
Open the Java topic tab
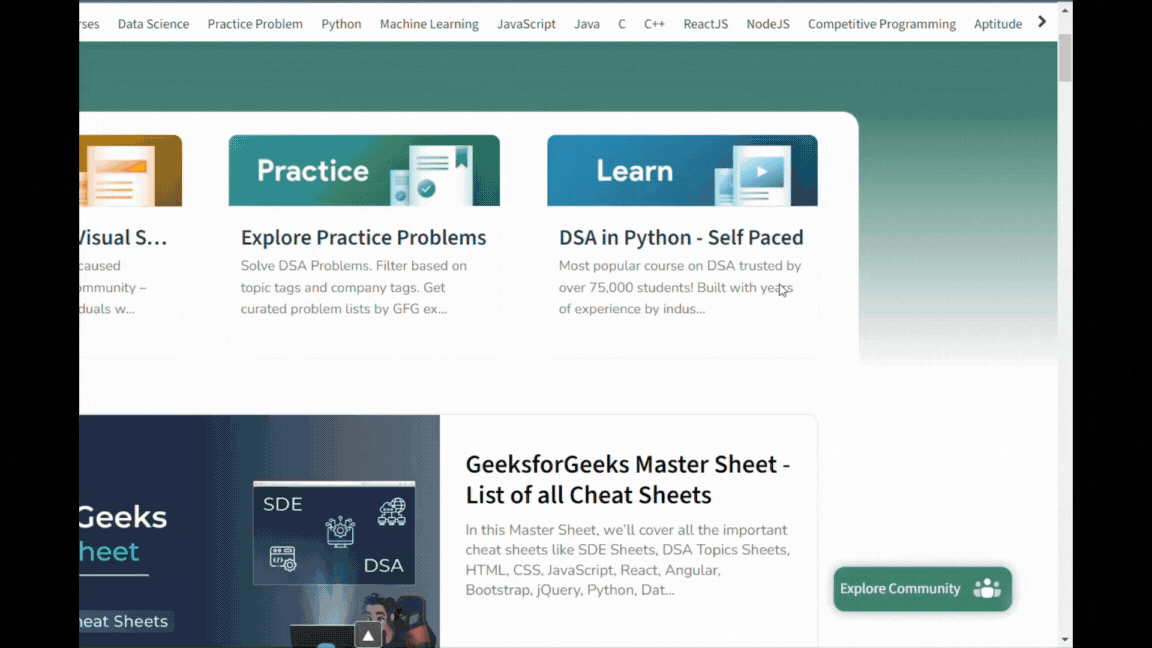(x=586, y=24)
